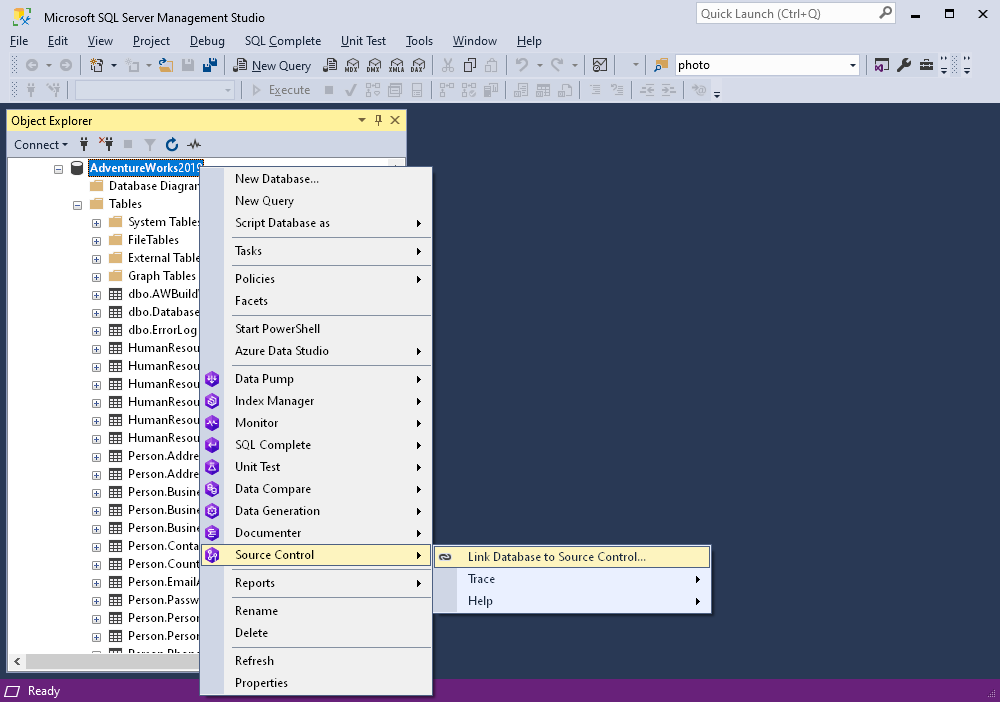Click the Navigate Backward icon
The width and height of the screenshot is (1000, 702).
click(32, 65)
